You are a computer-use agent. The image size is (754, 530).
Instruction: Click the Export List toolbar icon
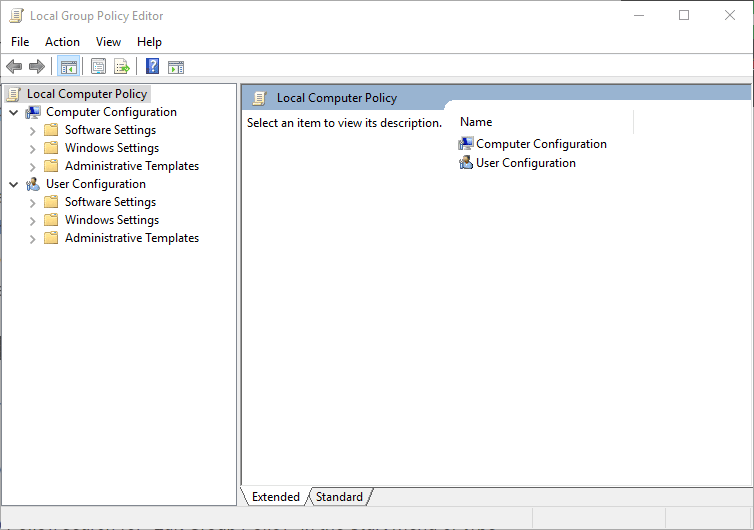(x=122, y=66)
